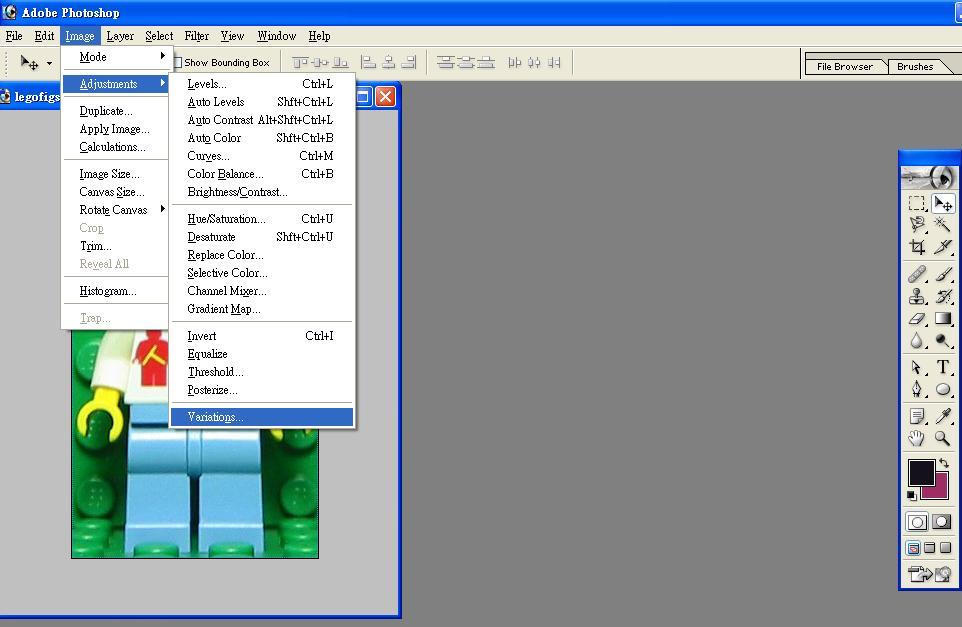Choose Histogram menu entry
This screenshot has width=962, height=627.
115,291
